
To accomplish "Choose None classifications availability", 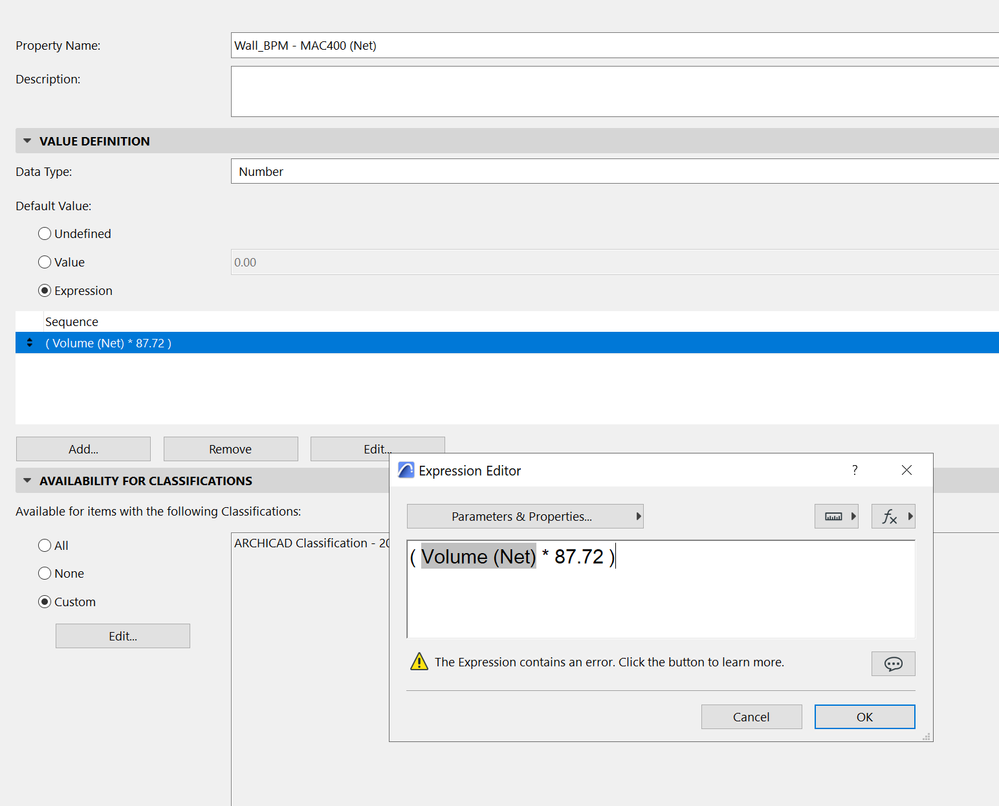I will pos(45,573).
